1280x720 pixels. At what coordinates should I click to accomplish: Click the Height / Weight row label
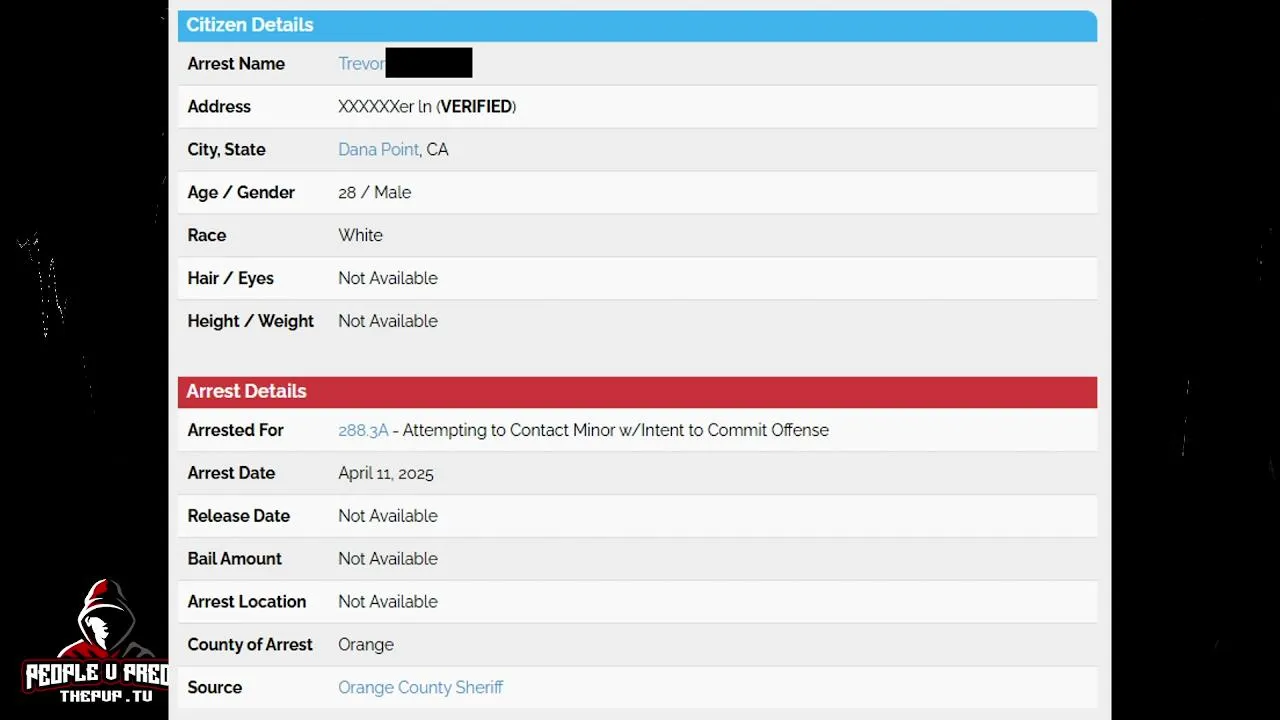click(x=250, y=321)
